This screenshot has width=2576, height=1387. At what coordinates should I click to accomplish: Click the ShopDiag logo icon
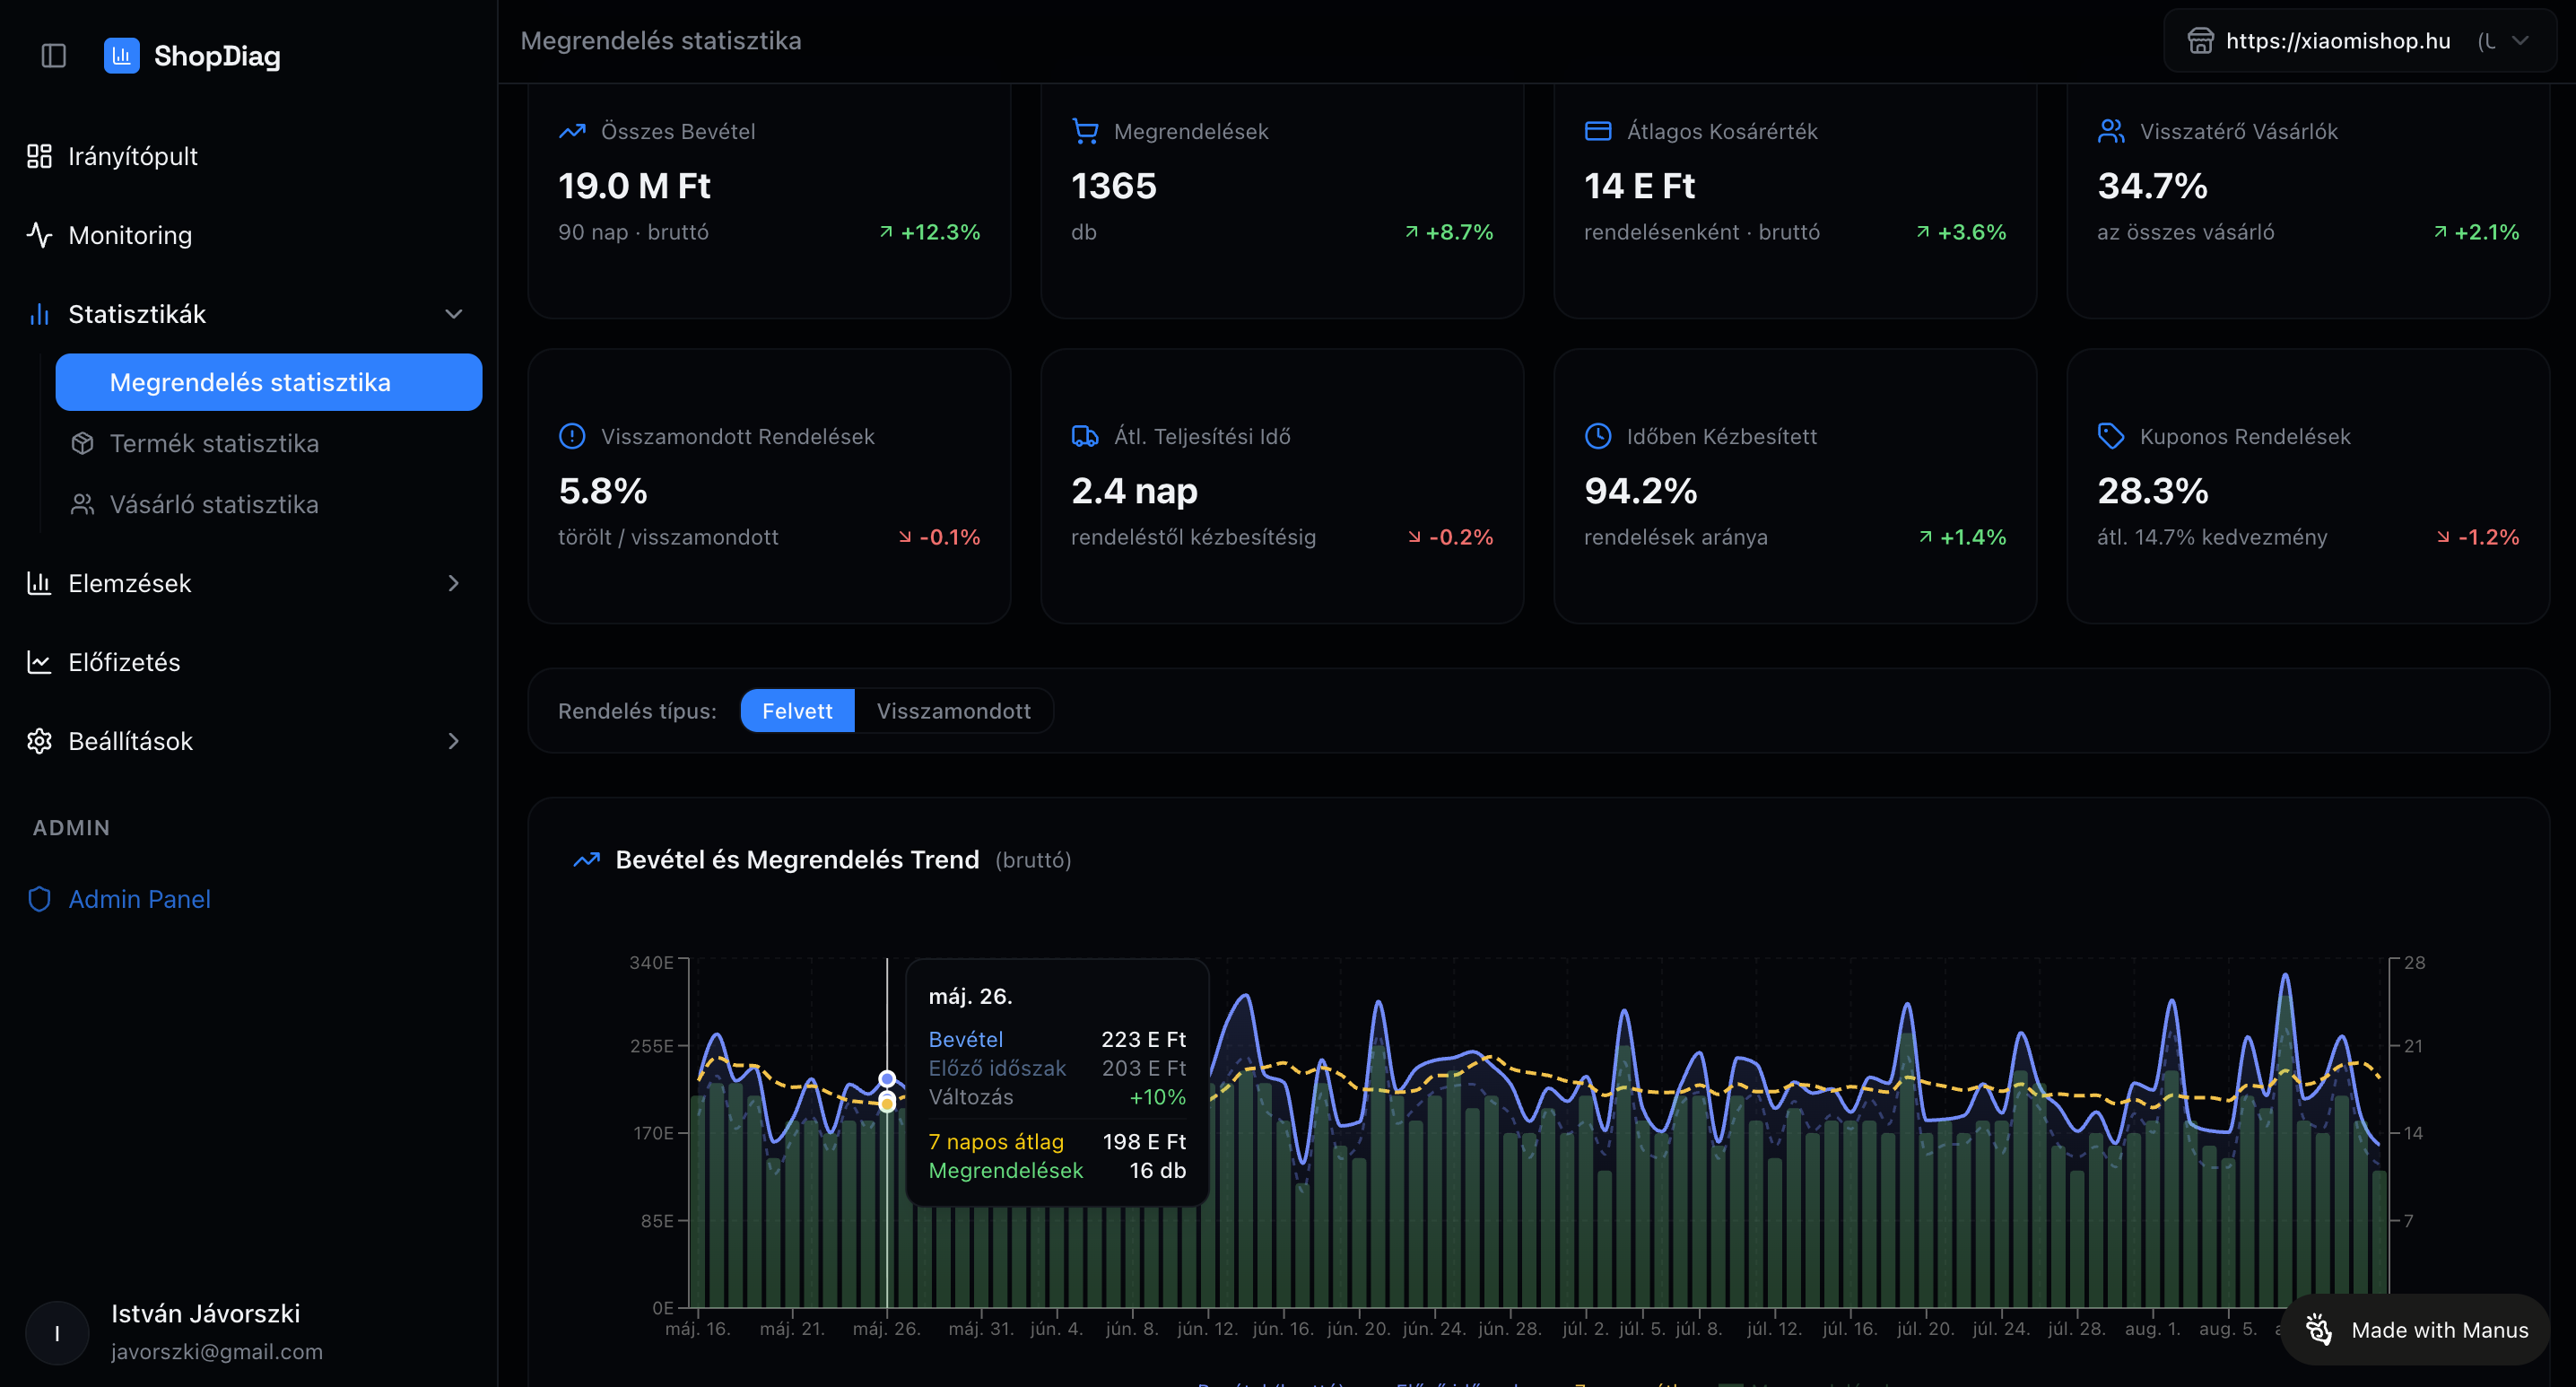[x=122, y=56]
